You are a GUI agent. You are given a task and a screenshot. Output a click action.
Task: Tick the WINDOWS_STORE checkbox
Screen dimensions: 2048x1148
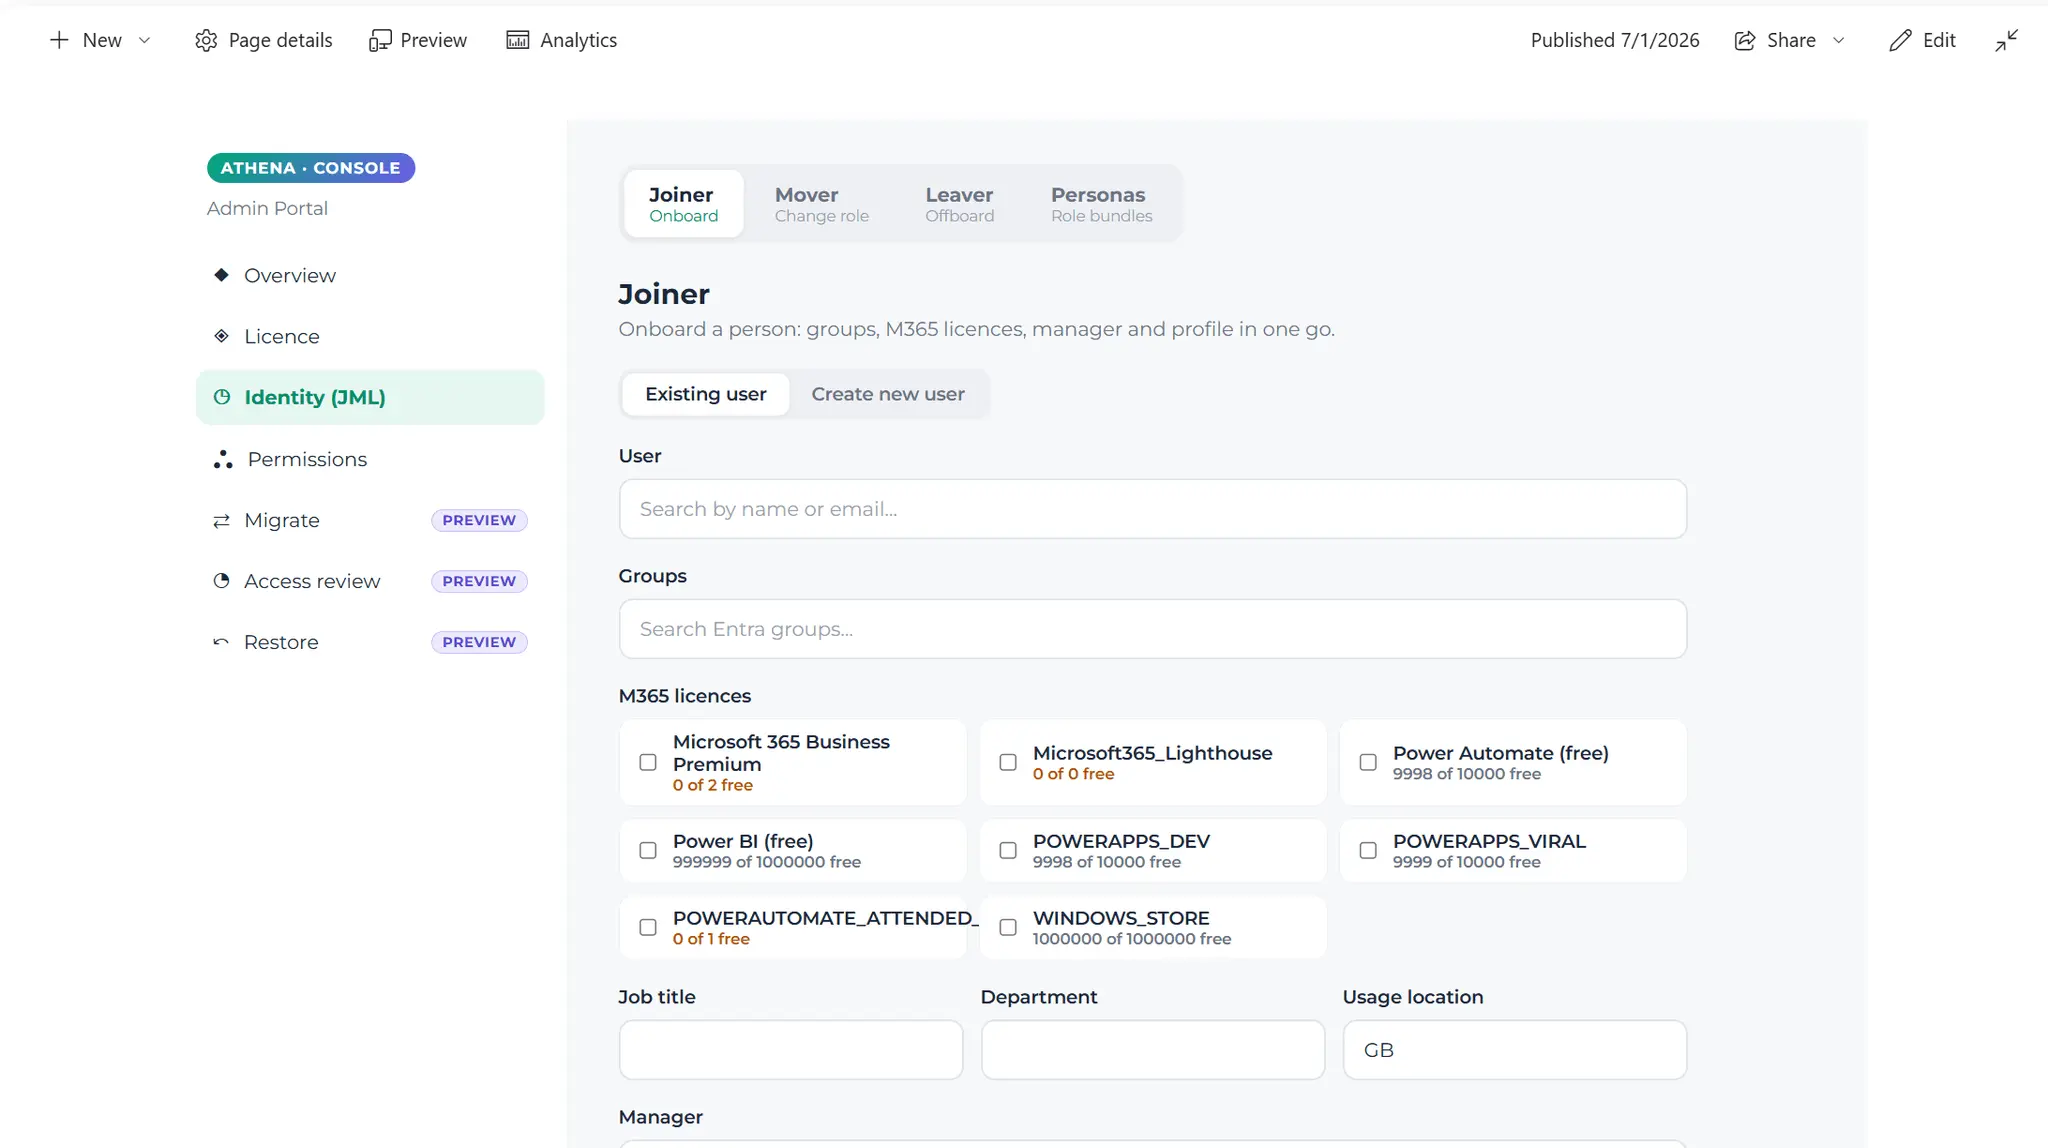[1008, 928]
